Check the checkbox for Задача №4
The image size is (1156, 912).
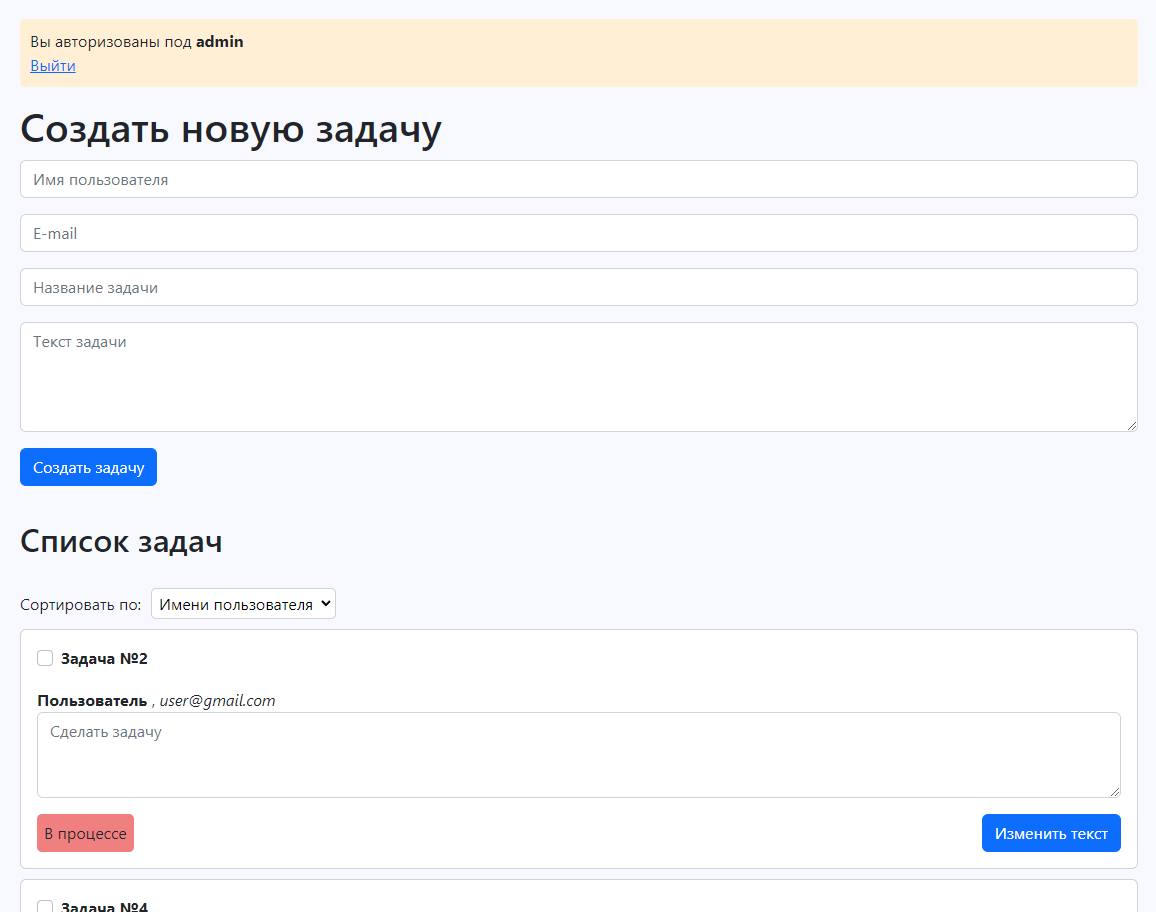coord(45,905)
